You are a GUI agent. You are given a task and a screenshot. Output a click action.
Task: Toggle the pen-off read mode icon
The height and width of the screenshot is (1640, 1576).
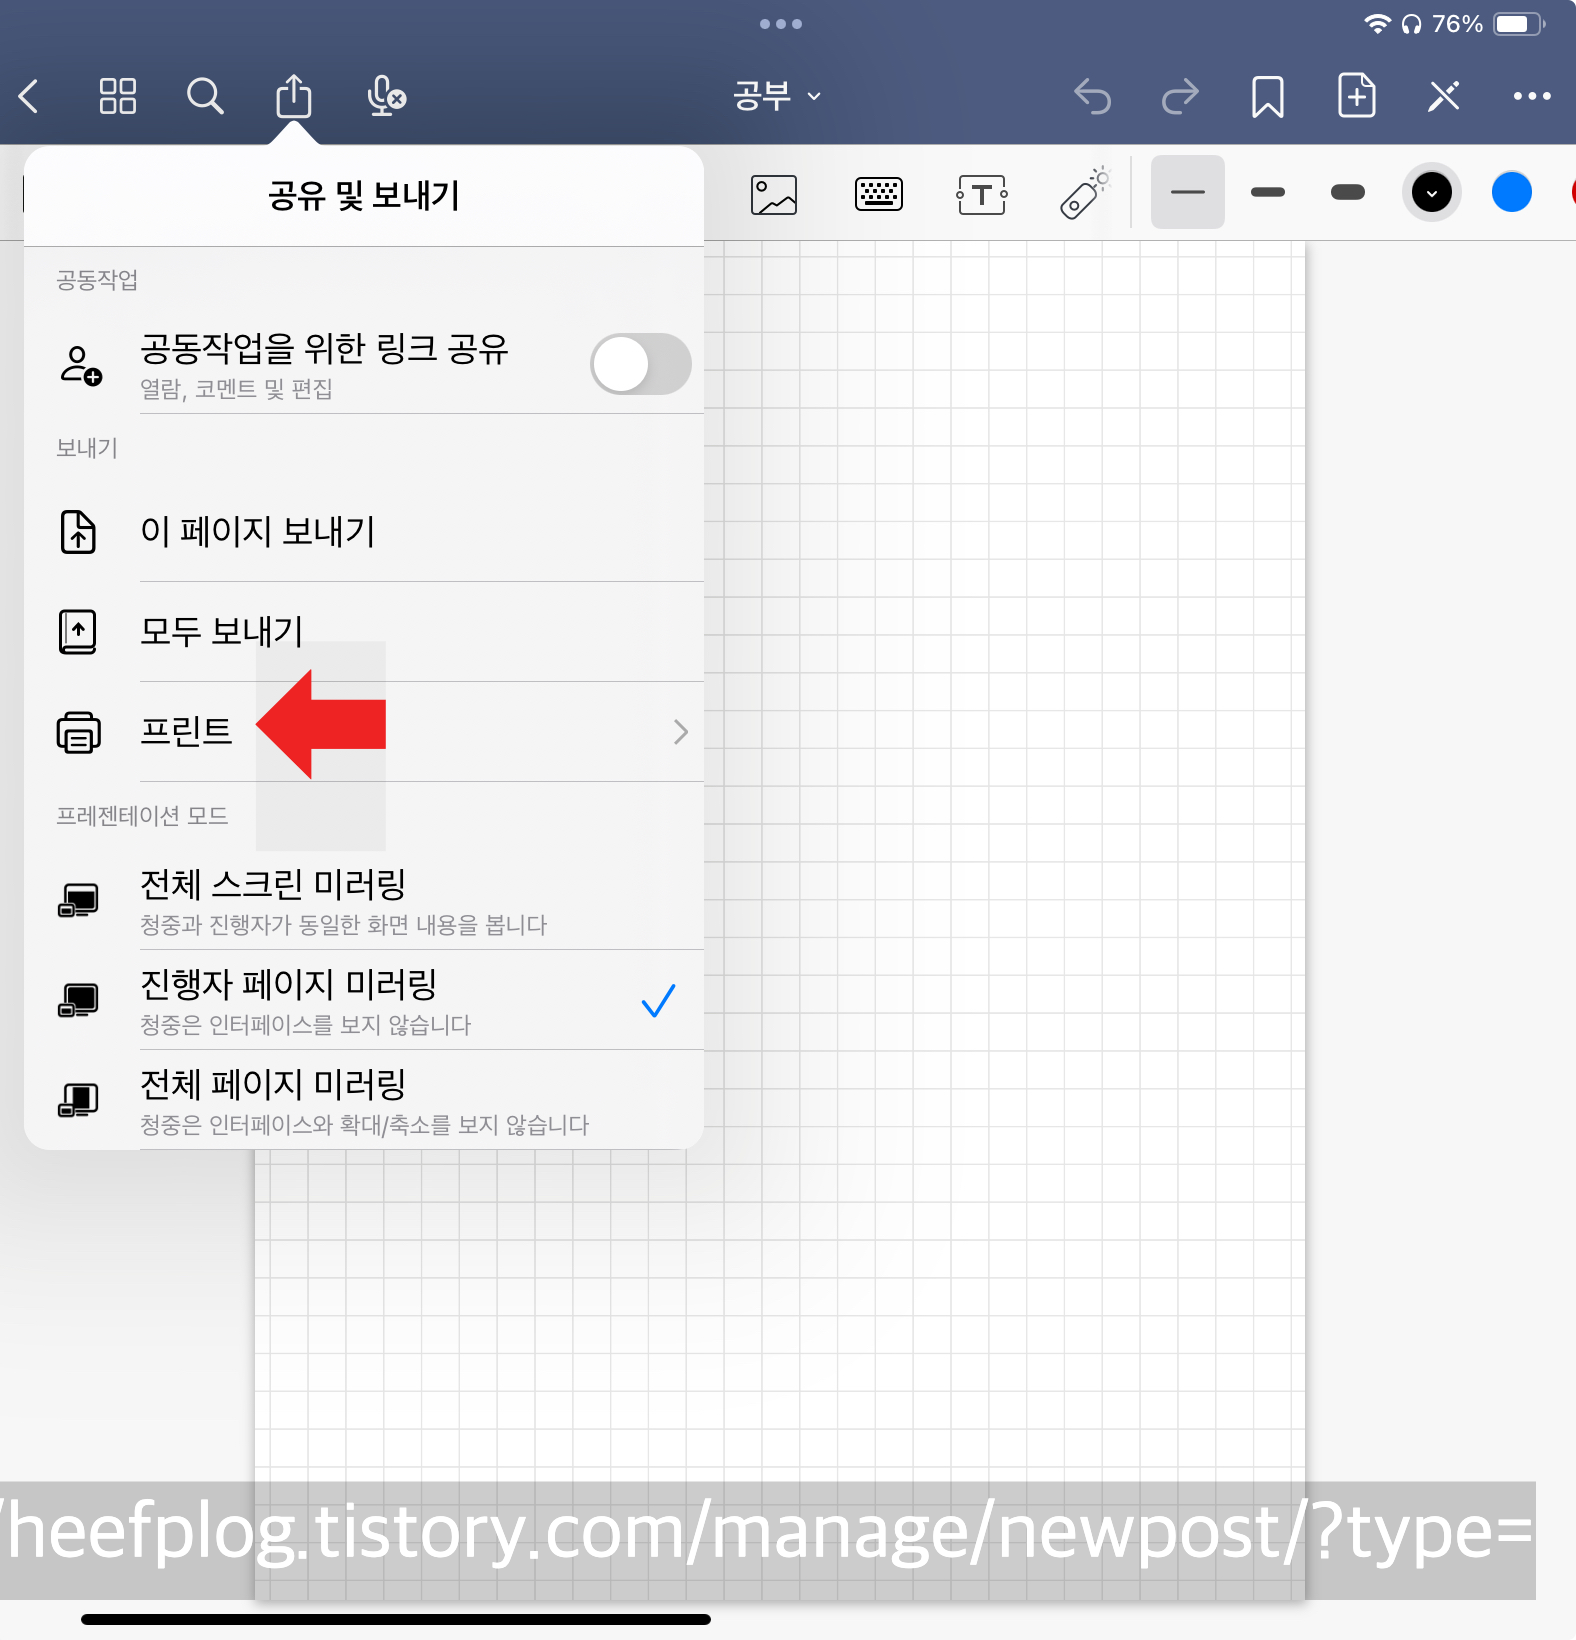pos(1444,97)
